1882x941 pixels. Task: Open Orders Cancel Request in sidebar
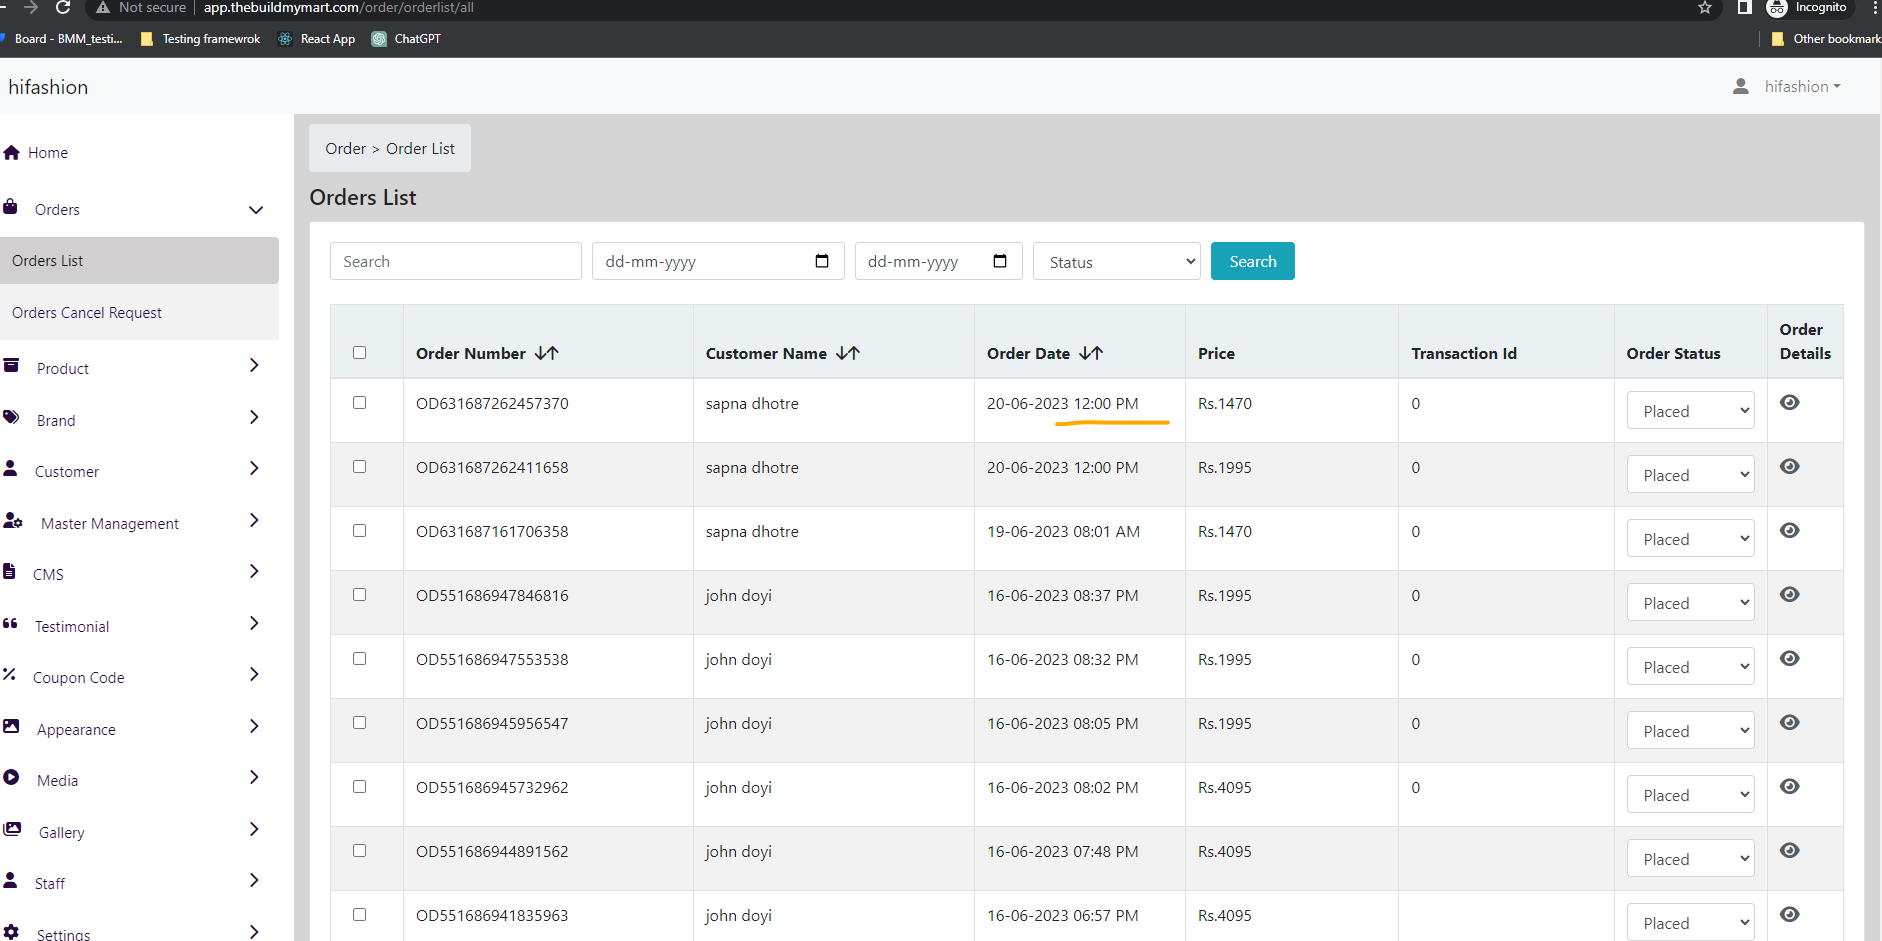[140, 312]
